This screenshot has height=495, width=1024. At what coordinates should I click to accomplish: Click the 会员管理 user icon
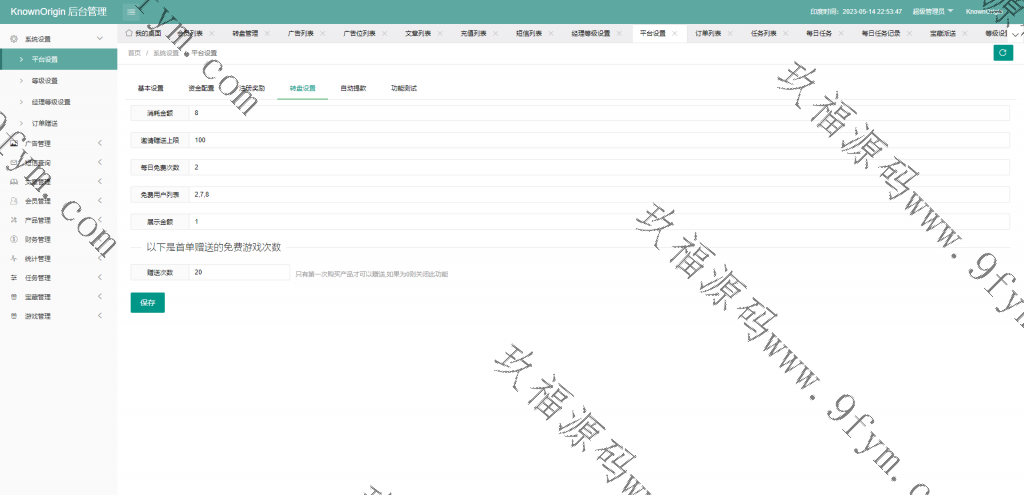point(14,201)
